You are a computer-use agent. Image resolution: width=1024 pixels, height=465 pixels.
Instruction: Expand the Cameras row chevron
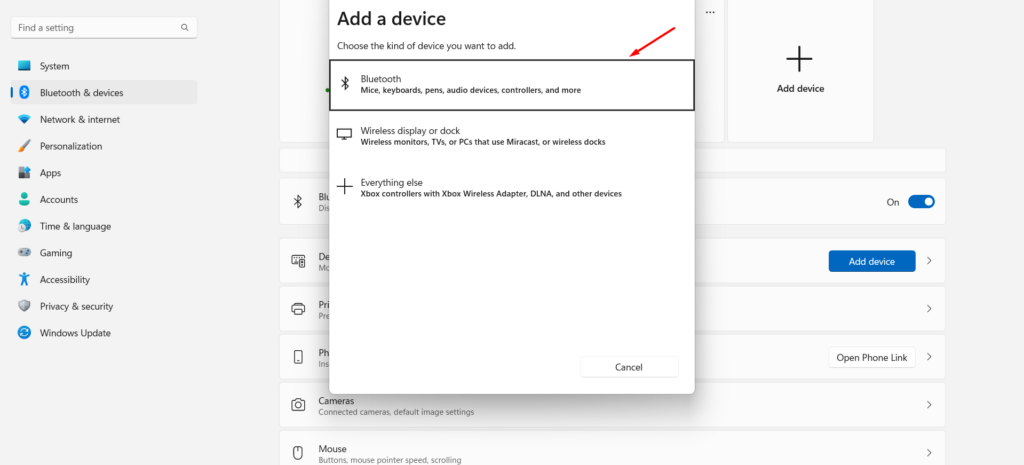929,405
